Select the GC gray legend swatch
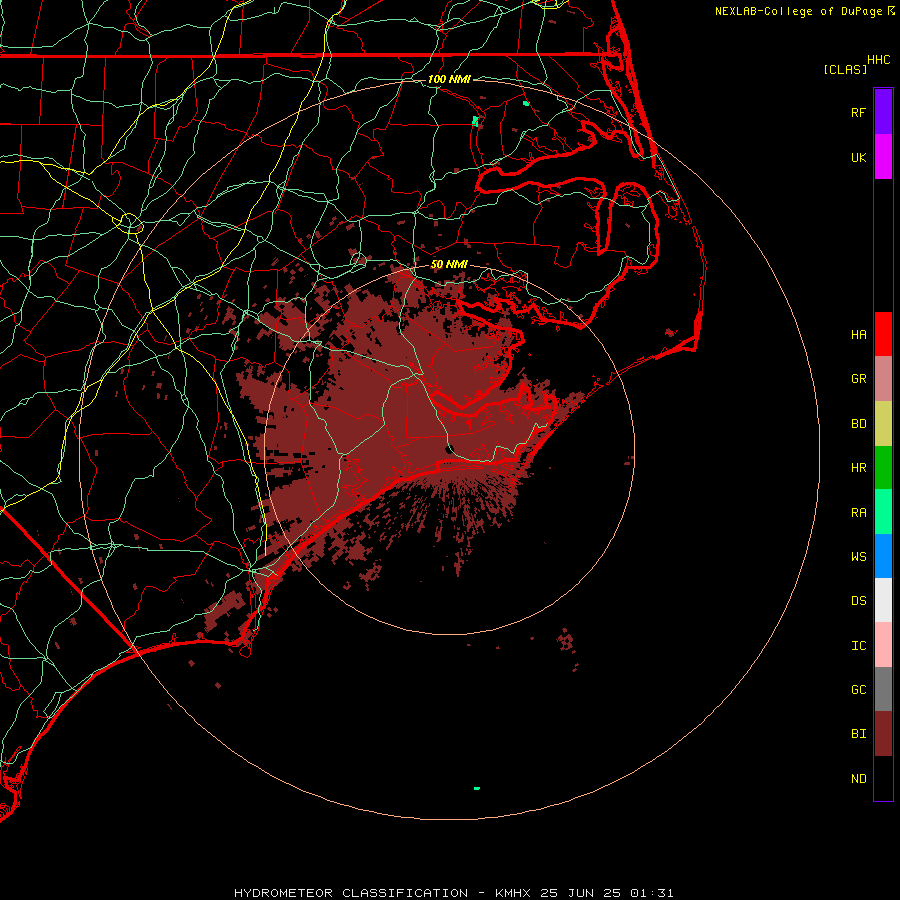The width and height of the screenshot is (900, 900). coord(883,689)
